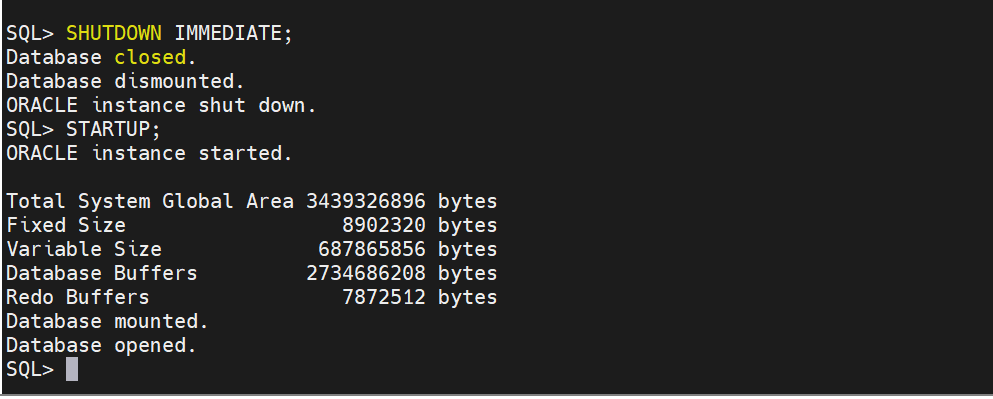
Task: Click the Database mounted message
Action: point(107,322)
